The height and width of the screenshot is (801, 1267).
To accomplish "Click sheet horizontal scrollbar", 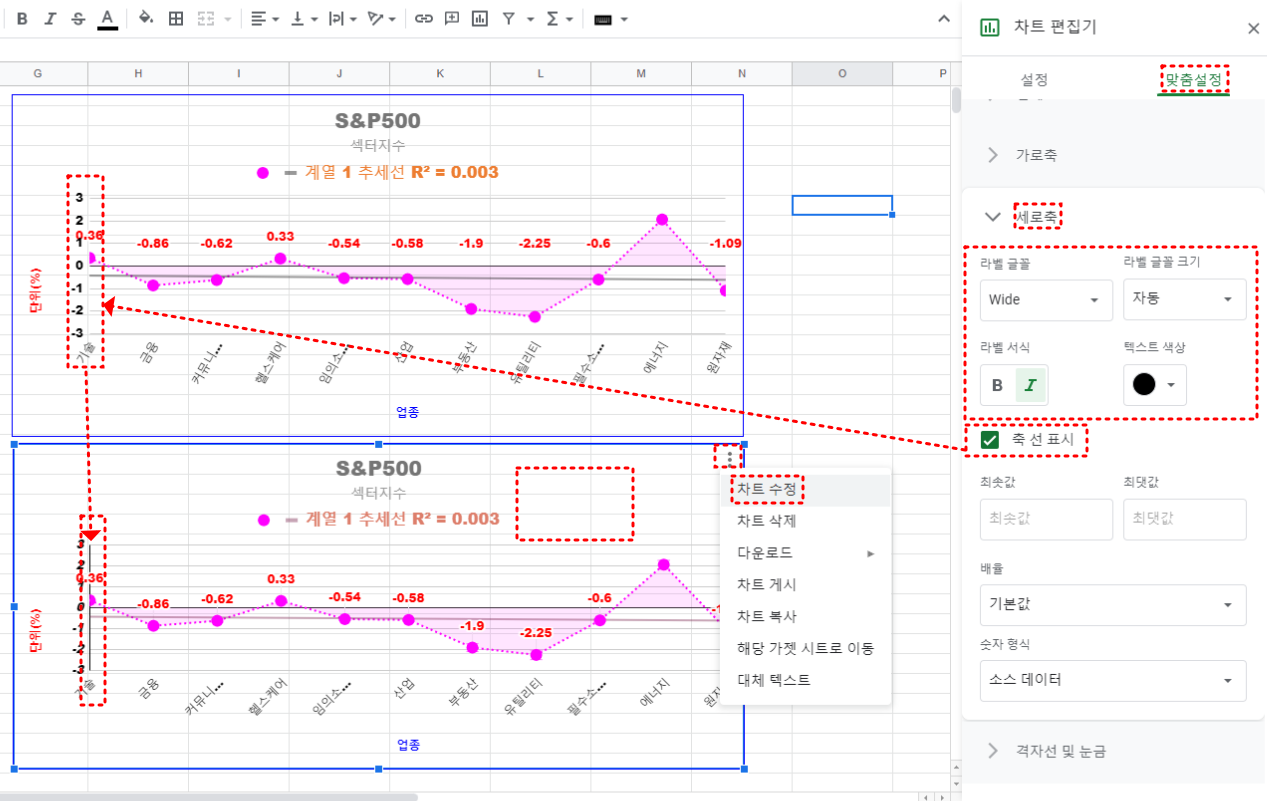I will click(208, 797).
